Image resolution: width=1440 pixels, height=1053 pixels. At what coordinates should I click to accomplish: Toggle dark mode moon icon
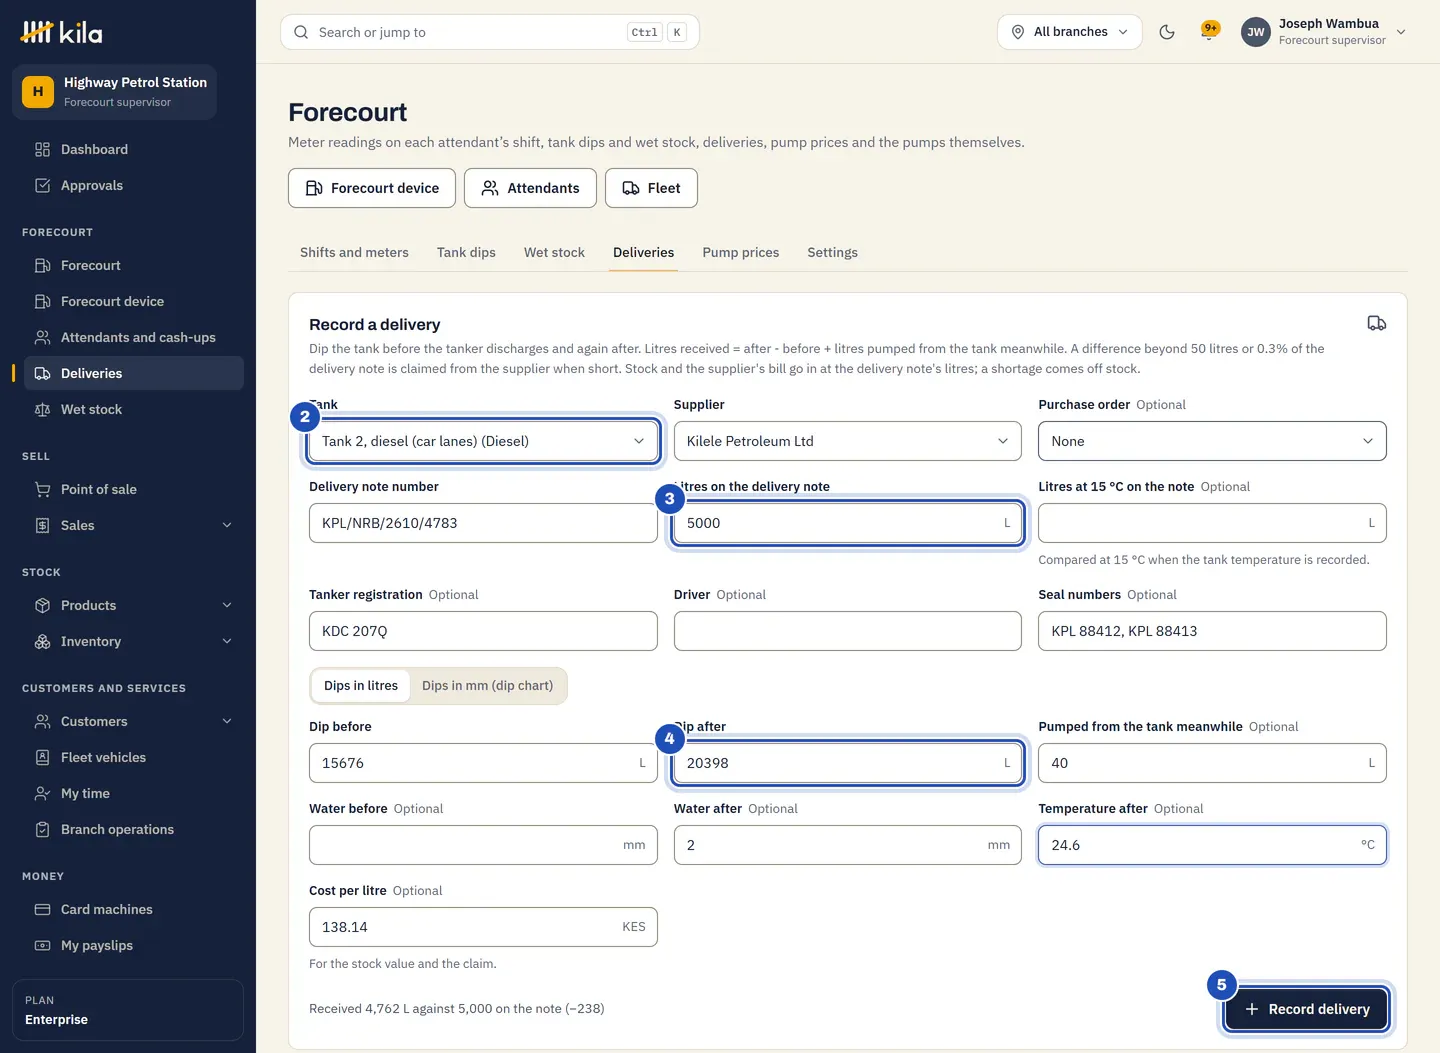click(x=1166, y=32)
